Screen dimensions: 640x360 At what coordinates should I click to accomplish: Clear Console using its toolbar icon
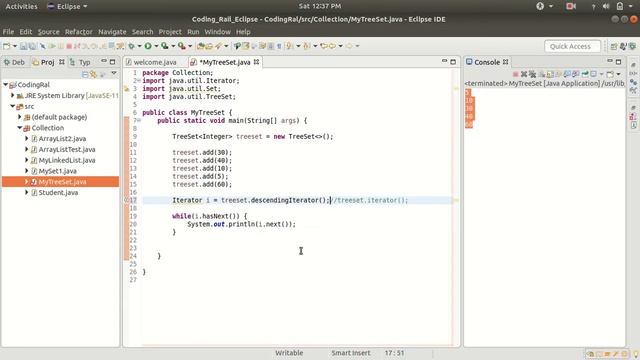(542, 74)
